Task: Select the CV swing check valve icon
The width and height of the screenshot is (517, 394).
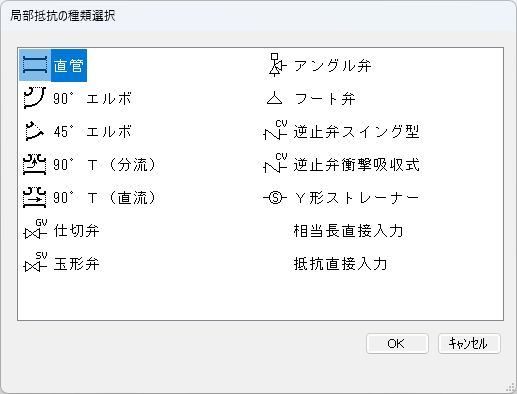Action: pyautogui.click(x=275, y=130)
